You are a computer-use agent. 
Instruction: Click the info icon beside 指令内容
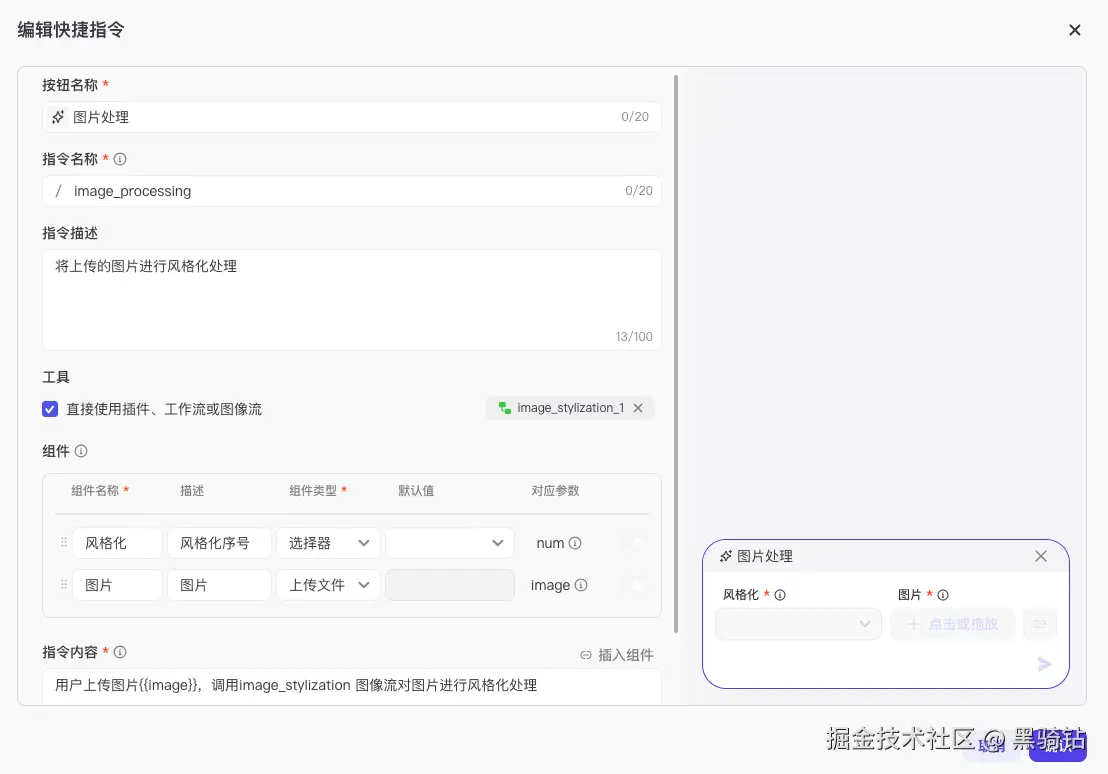coord(120,652)
